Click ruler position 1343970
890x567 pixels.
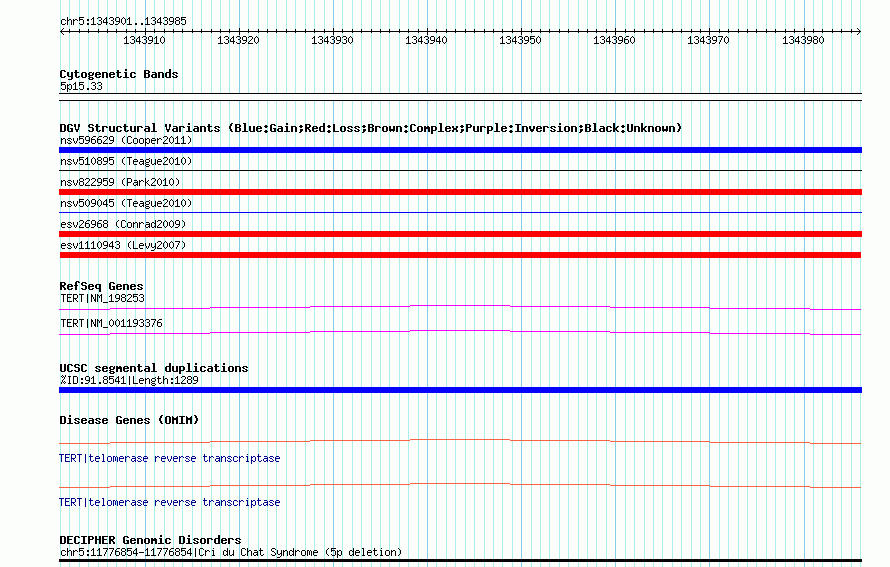pos(708,40)
